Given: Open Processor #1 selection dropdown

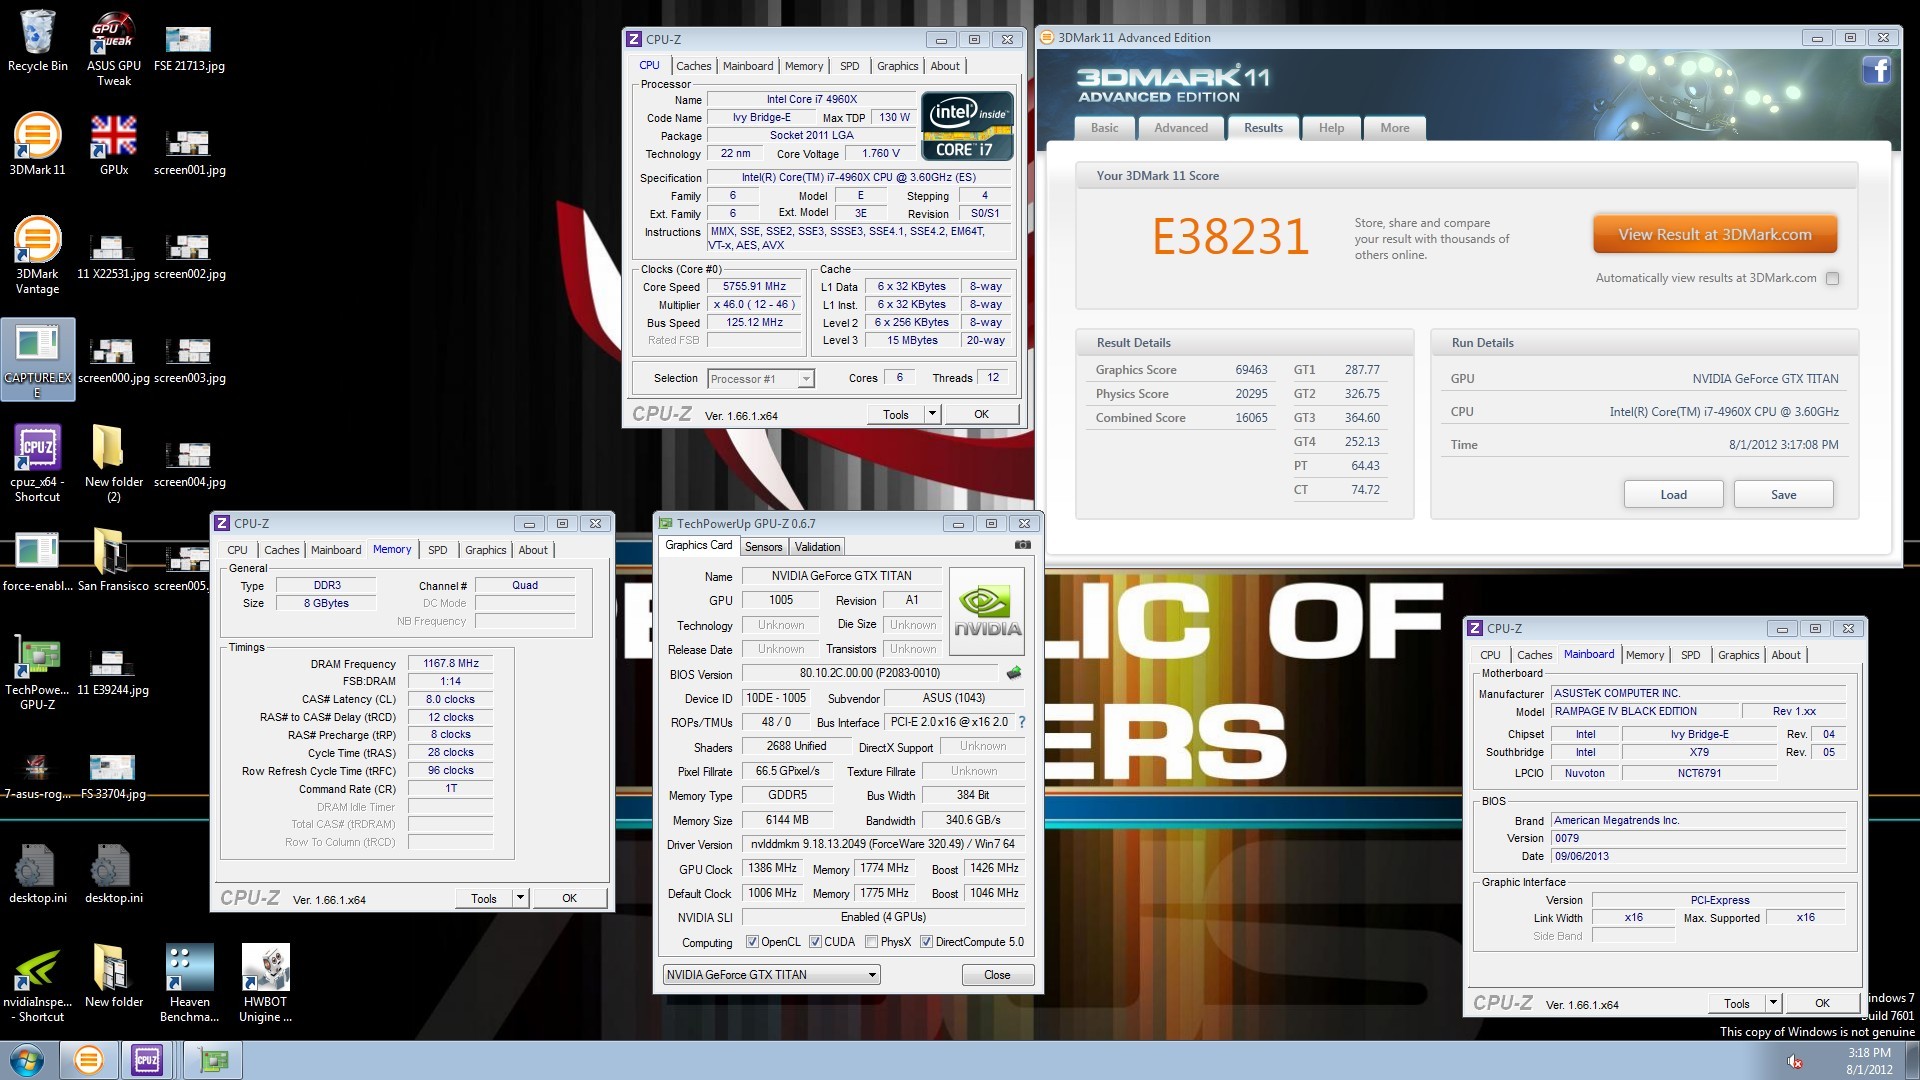Looking at the screenshot, I should click(760, 379).
